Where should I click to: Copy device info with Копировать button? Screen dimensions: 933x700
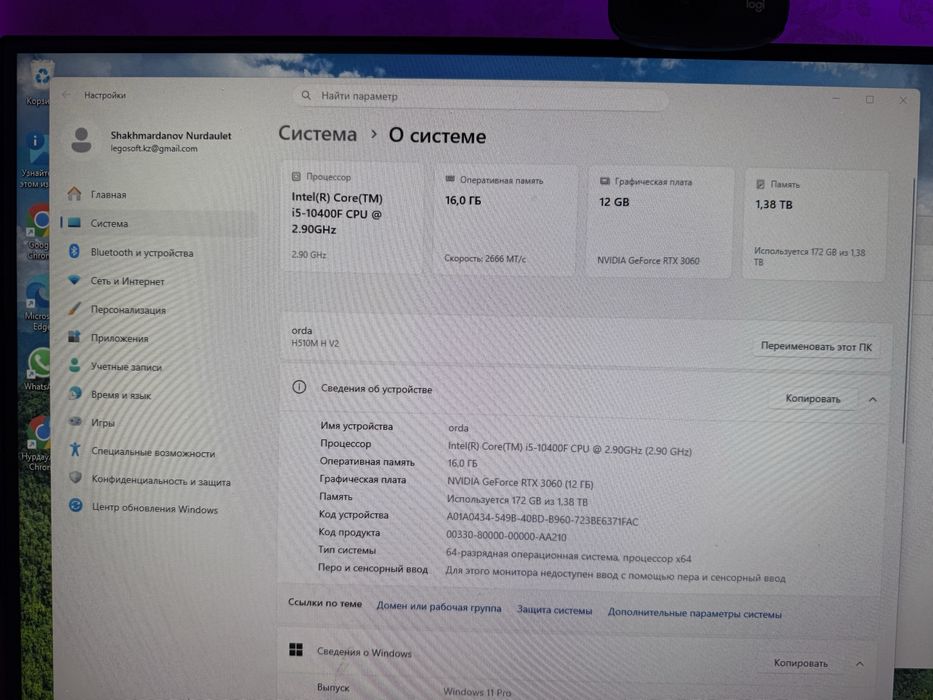[x=813, y=398]
